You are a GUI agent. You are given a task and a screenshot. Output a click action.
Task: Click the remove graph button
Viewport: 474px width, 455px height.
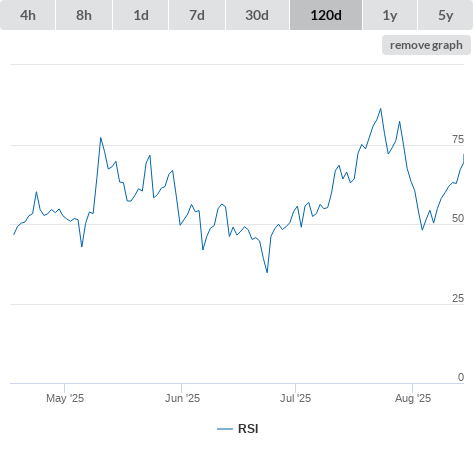426,45
